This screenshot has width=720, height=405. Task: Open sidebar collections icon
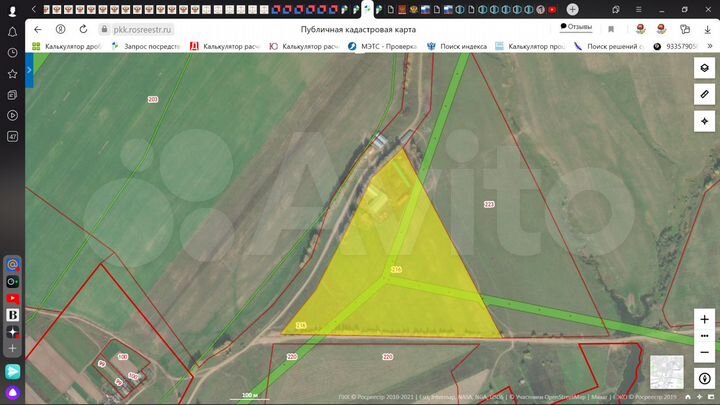(12, 95)
